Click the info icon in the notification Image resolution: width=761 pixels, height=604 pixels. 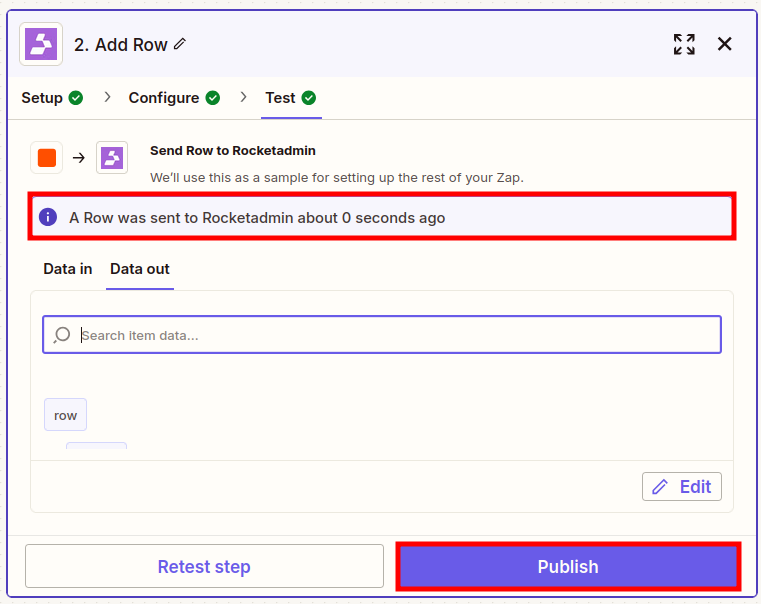coord(48,217)
